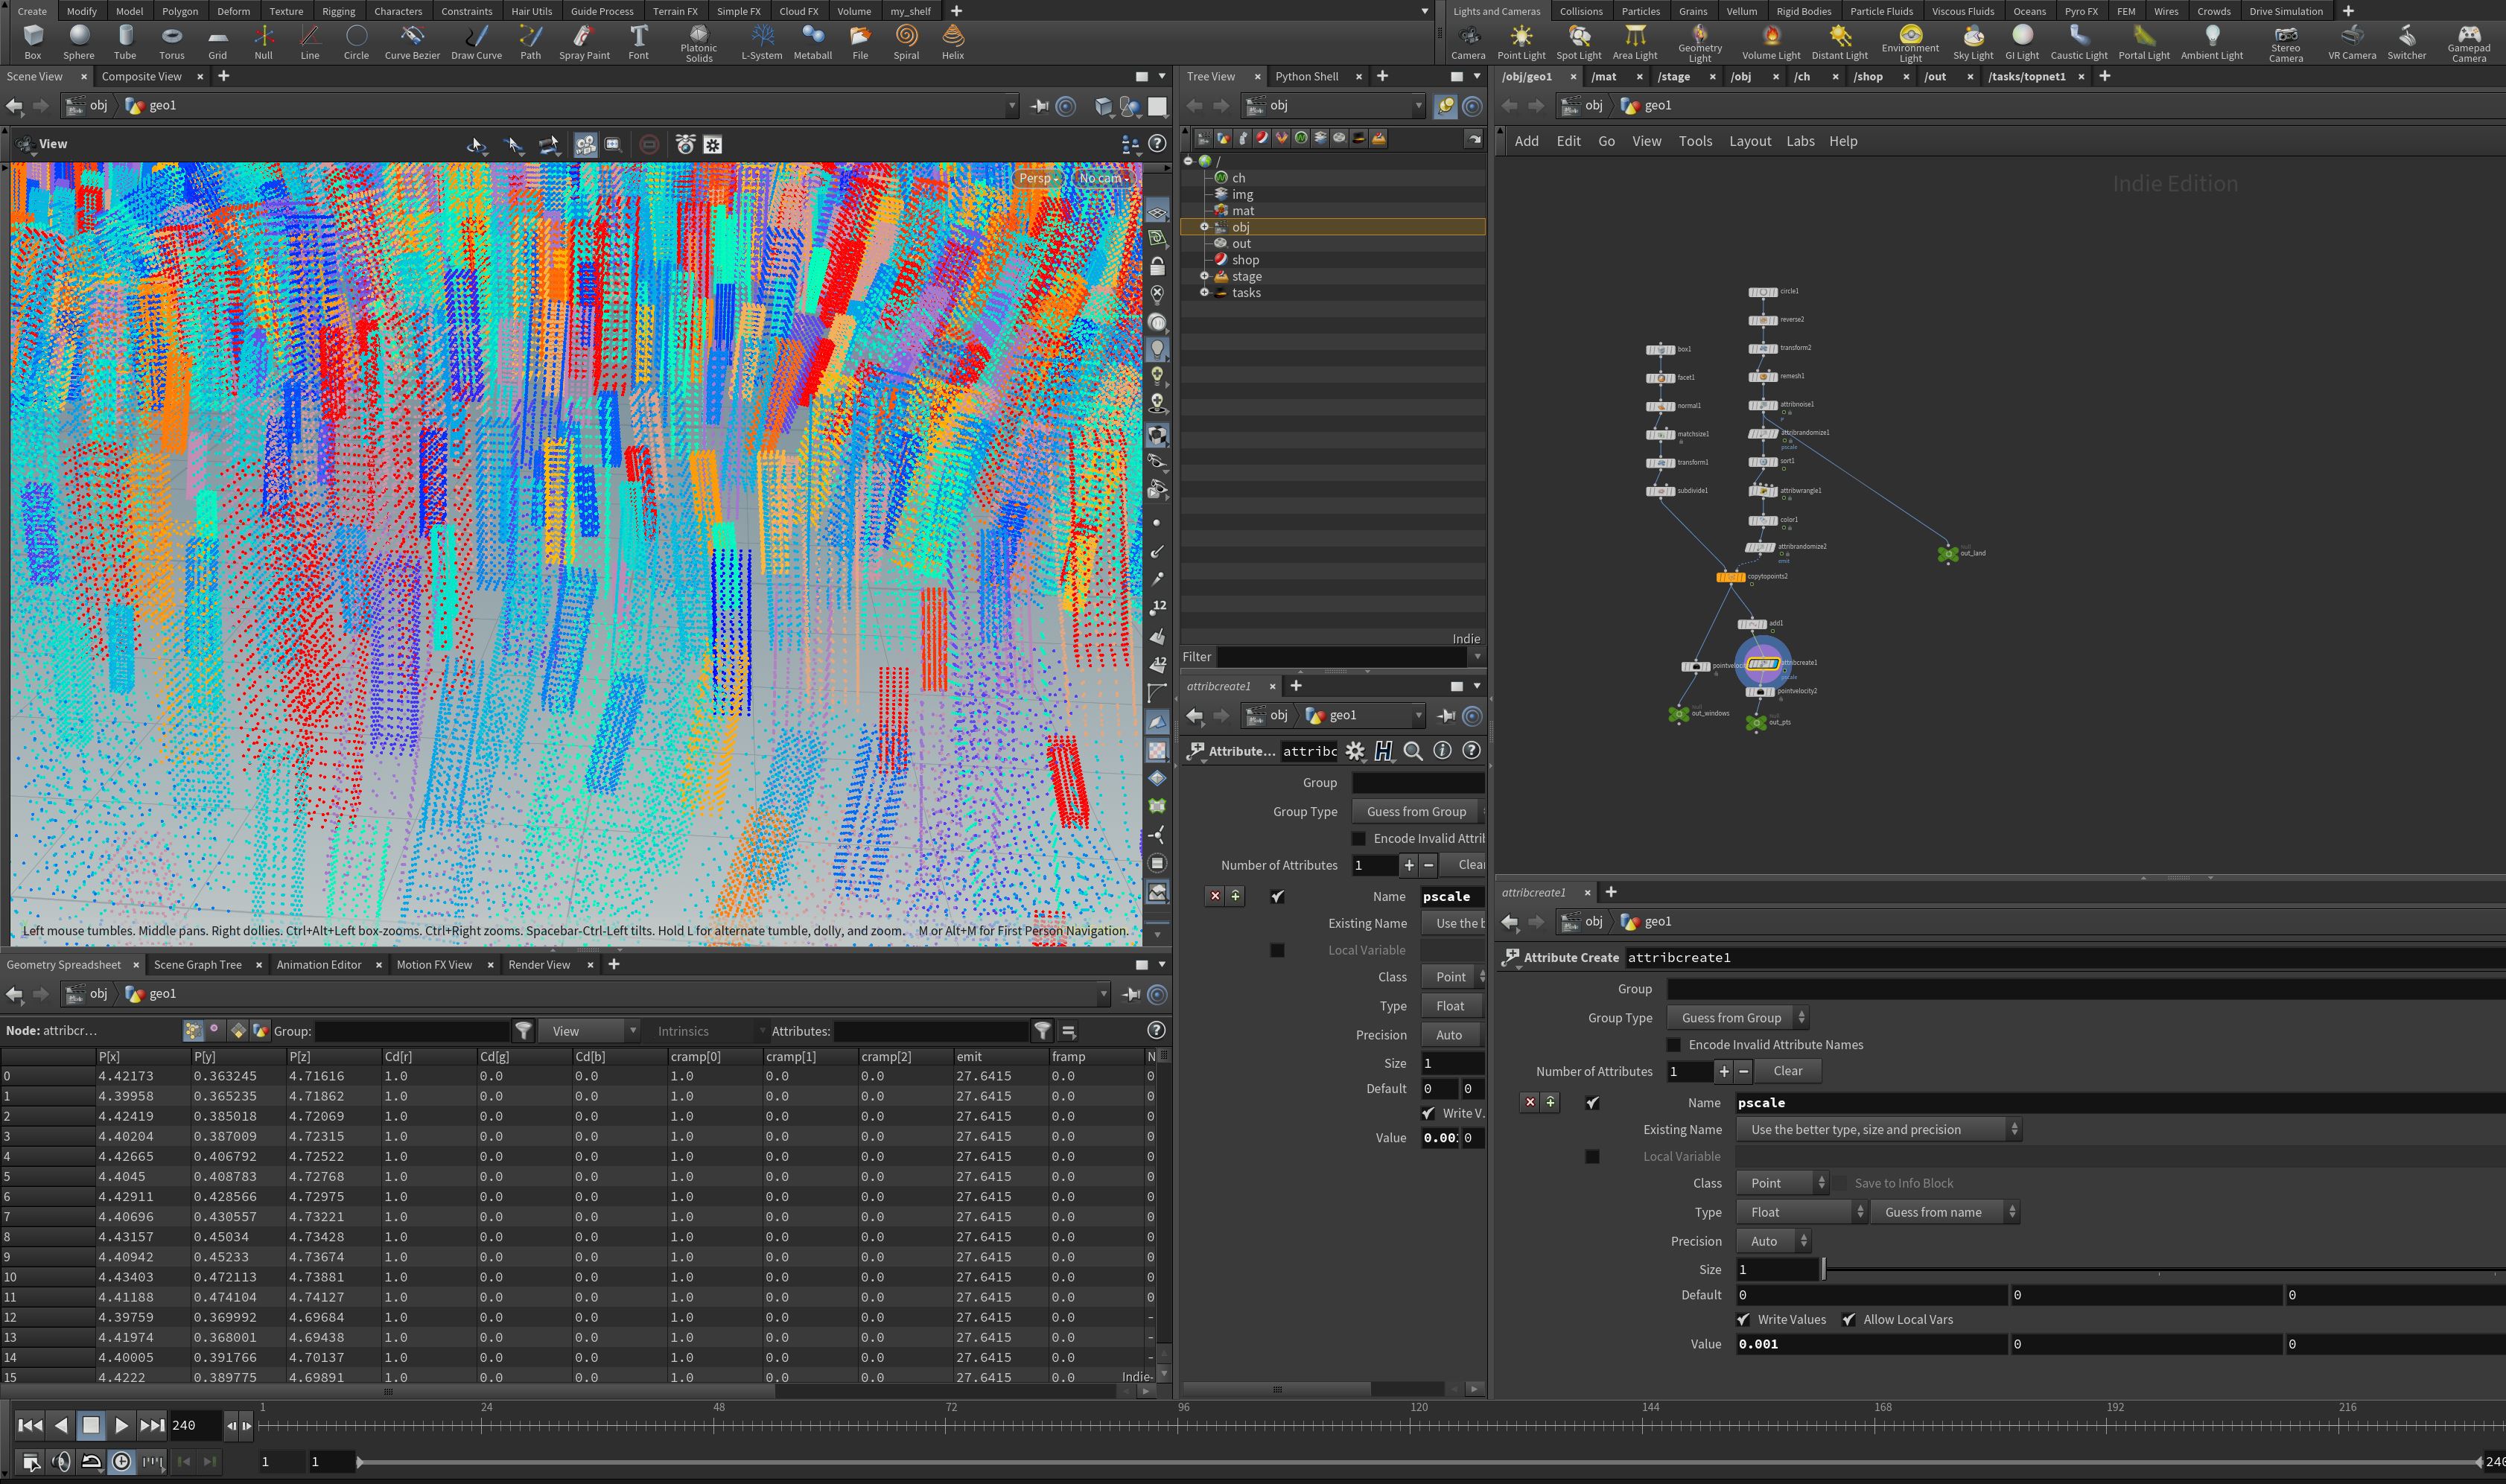The image size is (2506, 1484).
Task: Open the Platonic Solids tool
Action: click(x=699, y=44)
